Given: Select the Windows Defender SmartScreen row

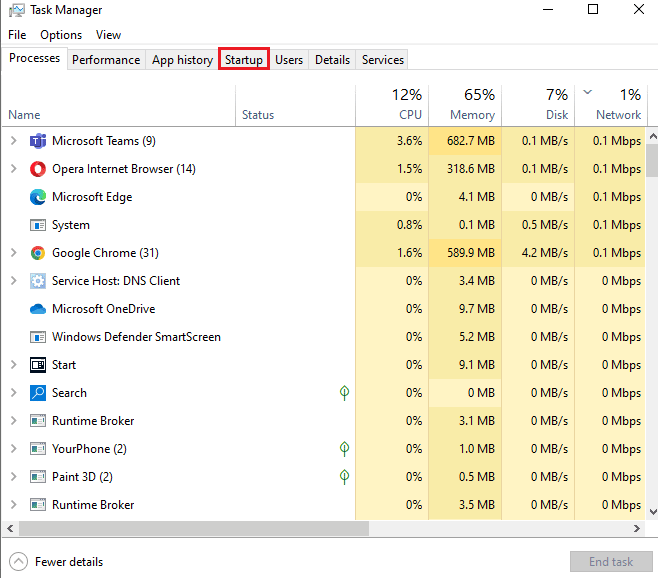Looking at the screenshot, I should (x=324, y=337).
